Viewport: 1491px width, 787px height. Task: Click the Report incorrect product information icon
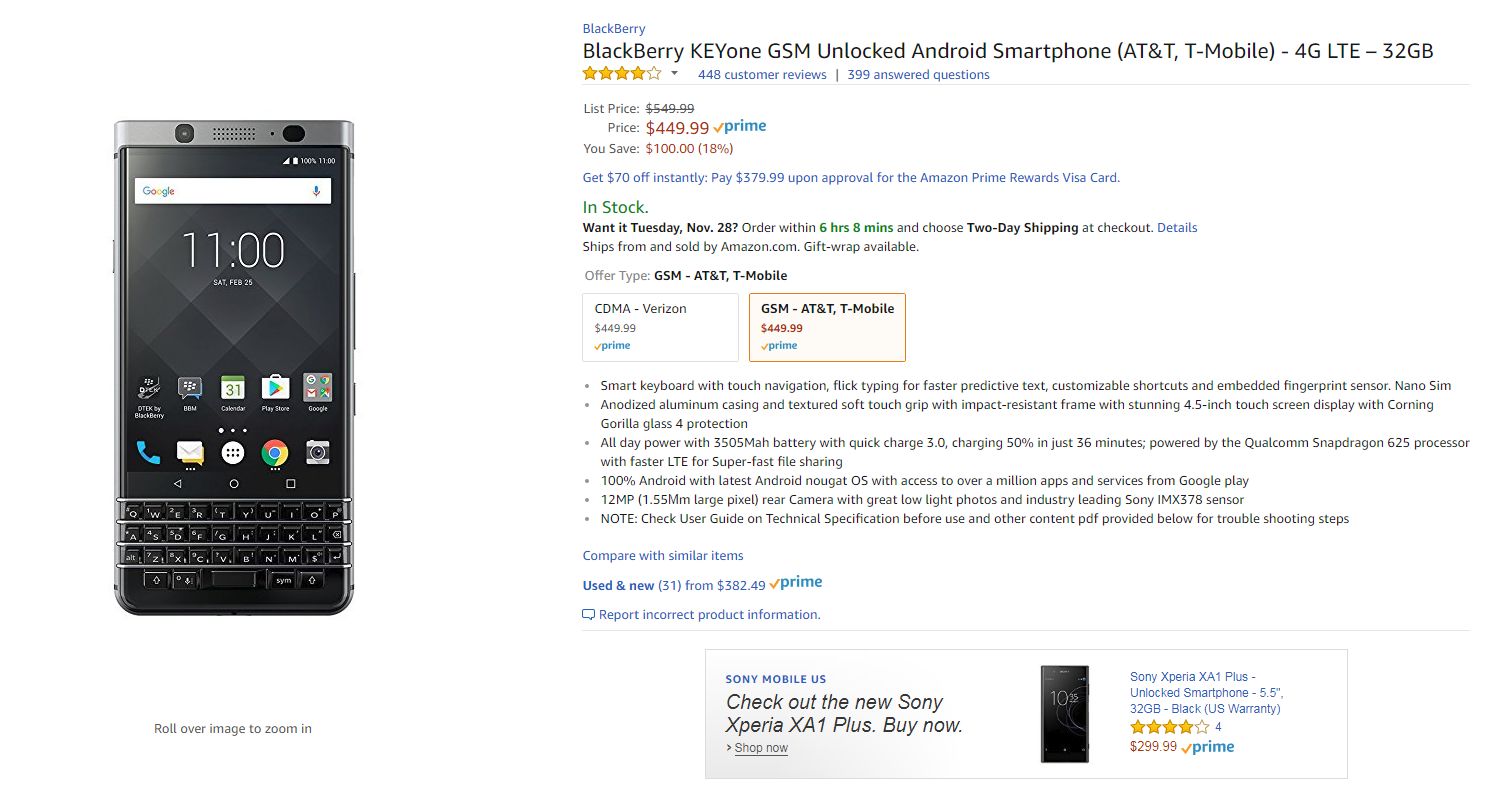[x=589, y=615]
